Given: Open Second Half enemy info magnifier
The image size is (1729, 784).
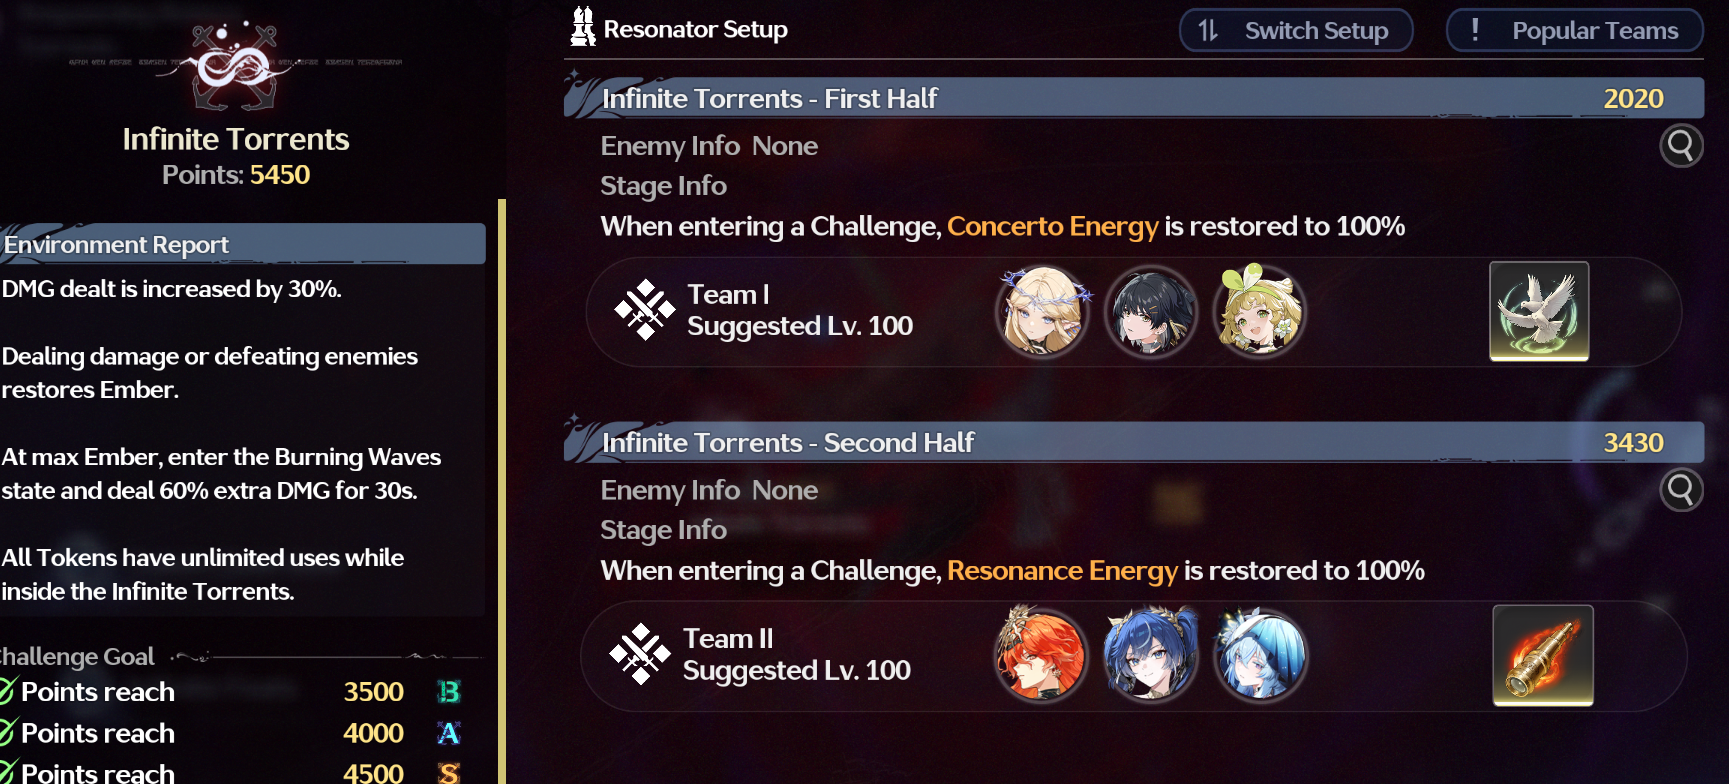Looking at the screenshot, I should point(1681,490).
